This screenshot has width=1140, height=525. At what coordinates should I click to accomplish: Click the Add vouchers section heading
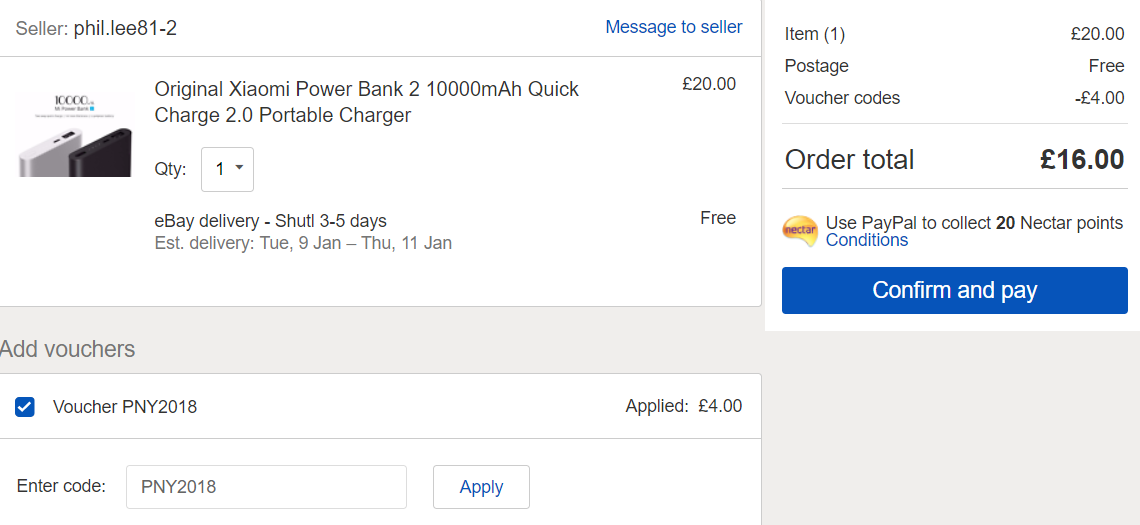point(68,349)
